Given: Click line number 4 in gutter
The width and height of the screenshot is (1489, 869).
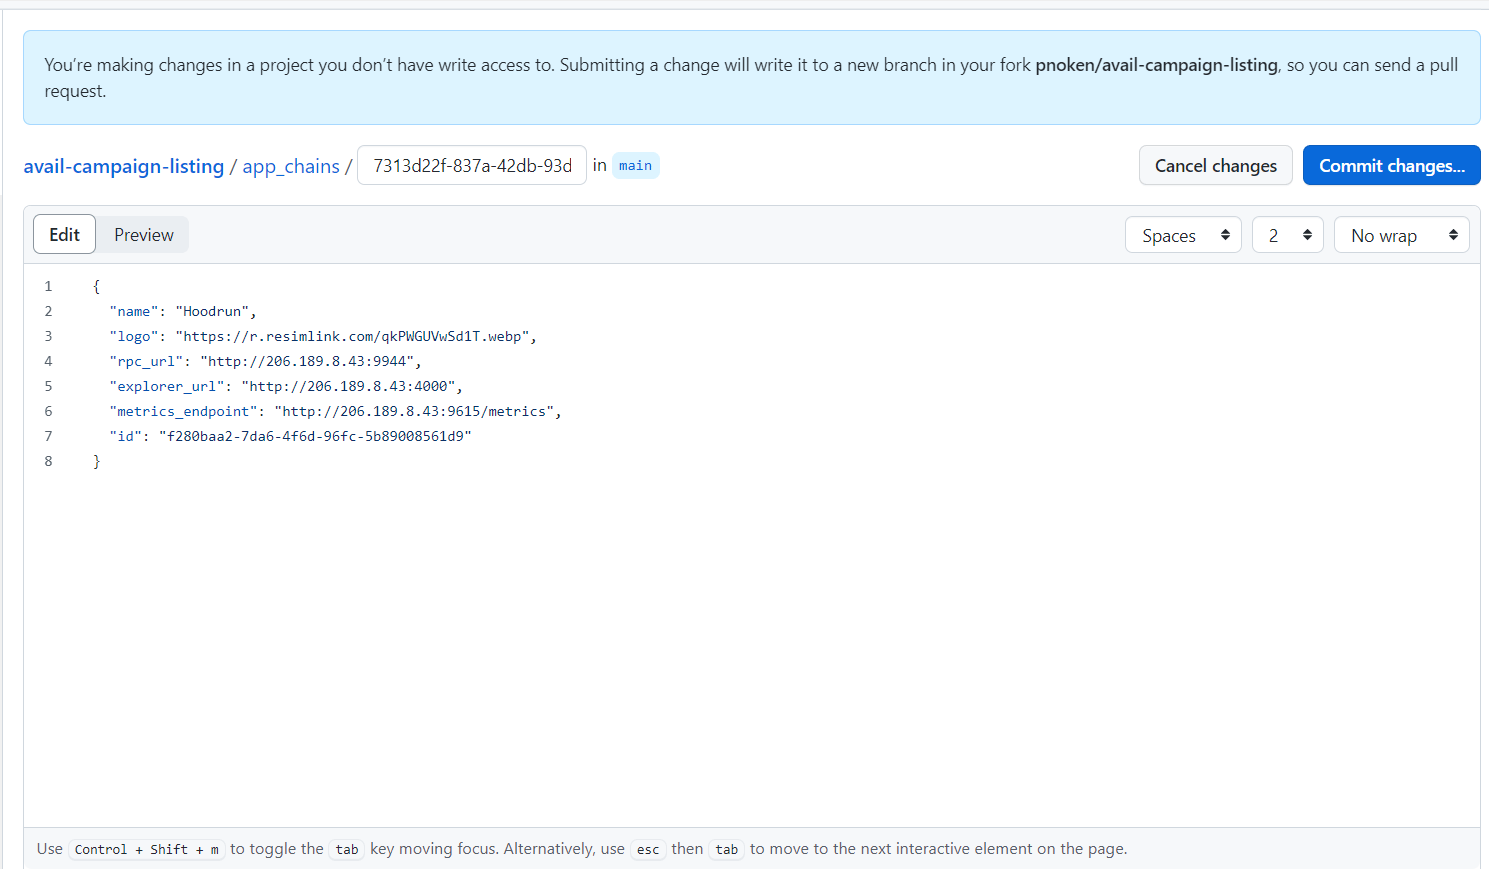Looking at the screenshot, I should pos(48,362).
